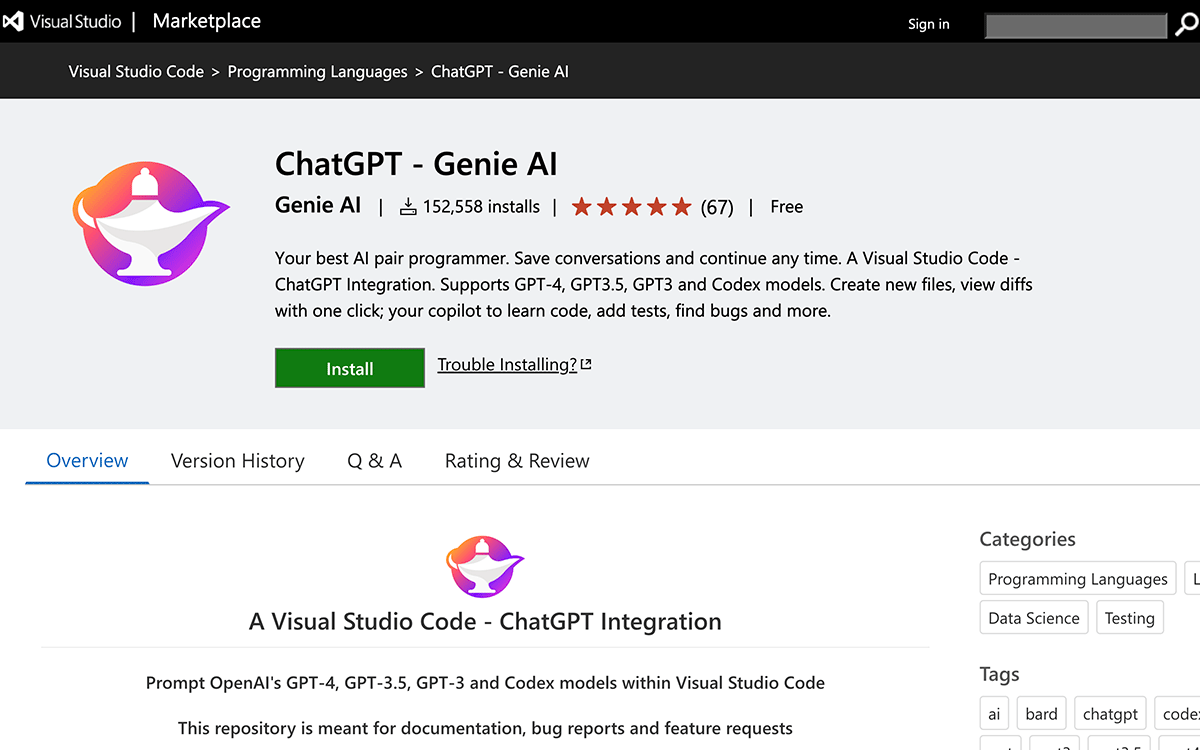This screenshot has width=1200, height=750.
Task: Click the search input field
Action: (1075, 24)
